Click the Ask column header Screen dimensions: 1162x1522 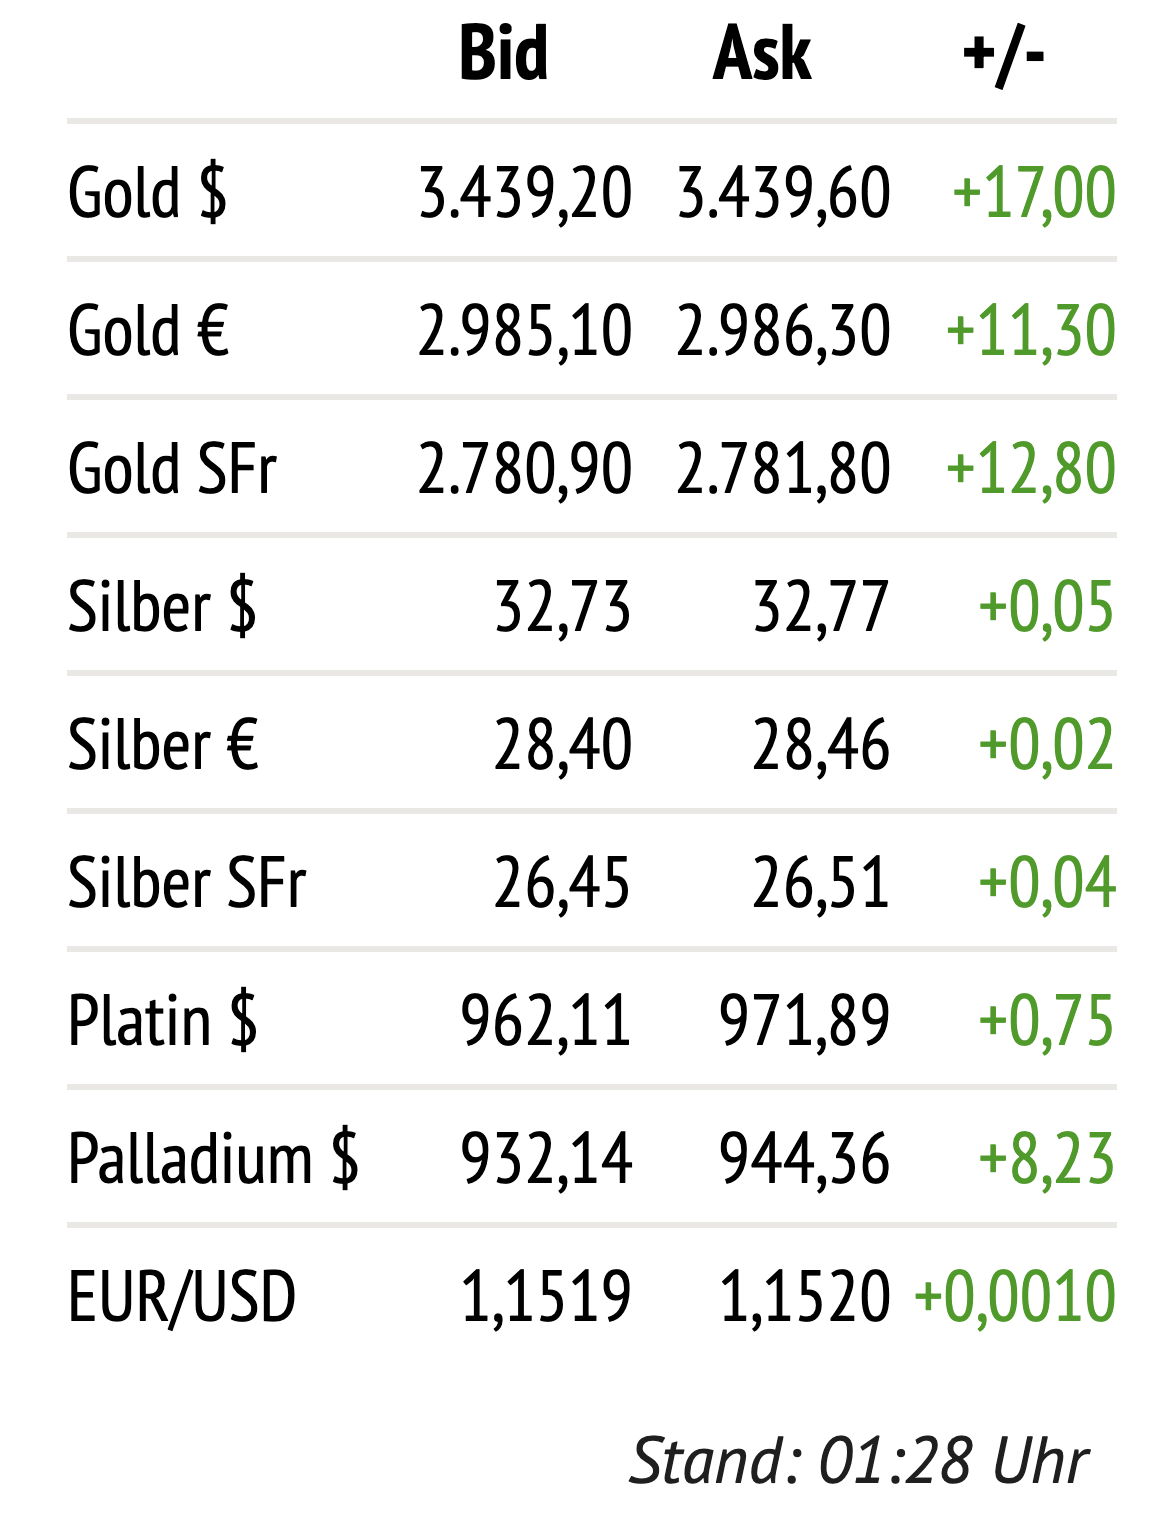[x=762, y=53]
